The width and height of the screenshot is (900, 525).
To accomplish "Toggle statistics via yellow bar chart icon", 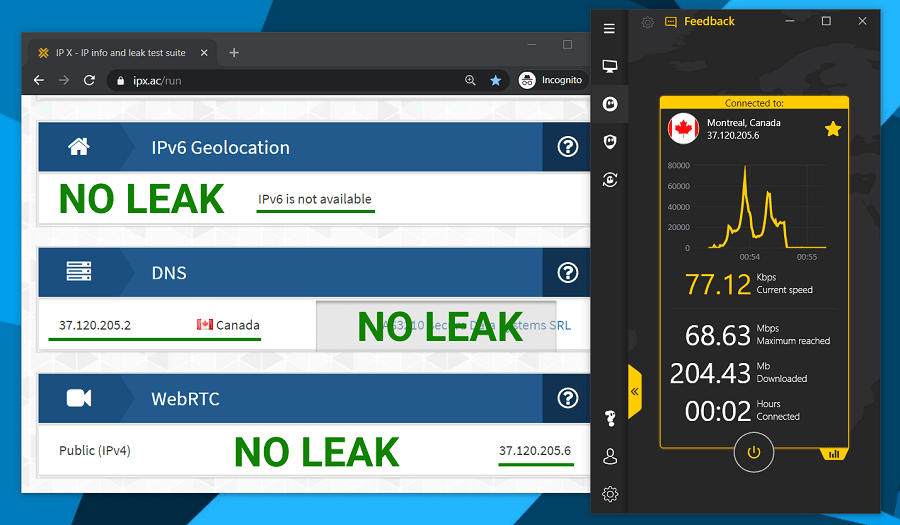I will [834, 454].
